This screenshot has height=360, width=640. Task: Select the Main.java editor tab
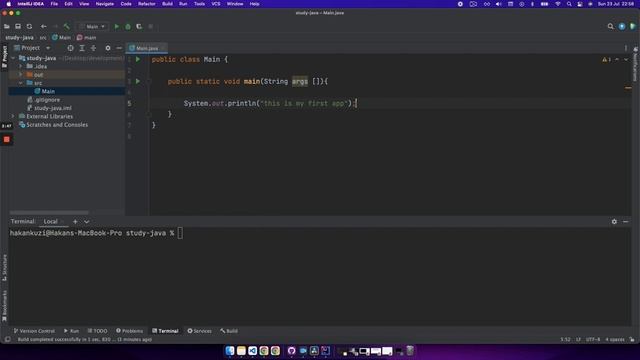146,48
